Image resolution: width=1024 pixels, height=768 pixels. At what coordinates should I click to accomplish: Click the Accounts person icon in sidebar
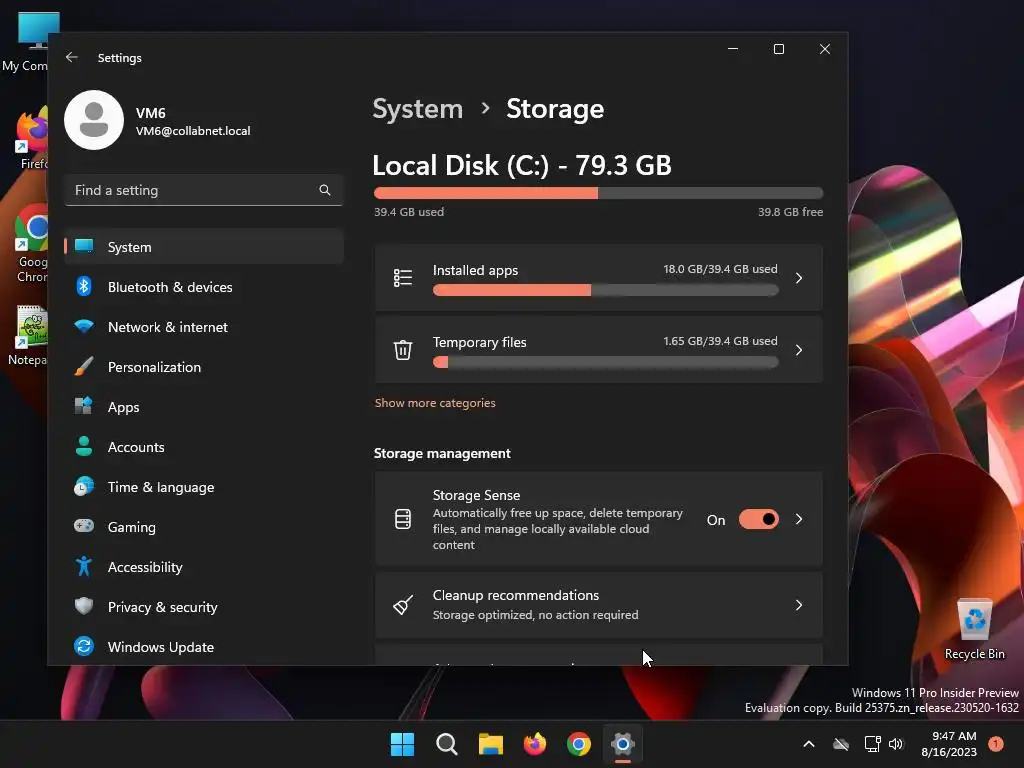84,447
